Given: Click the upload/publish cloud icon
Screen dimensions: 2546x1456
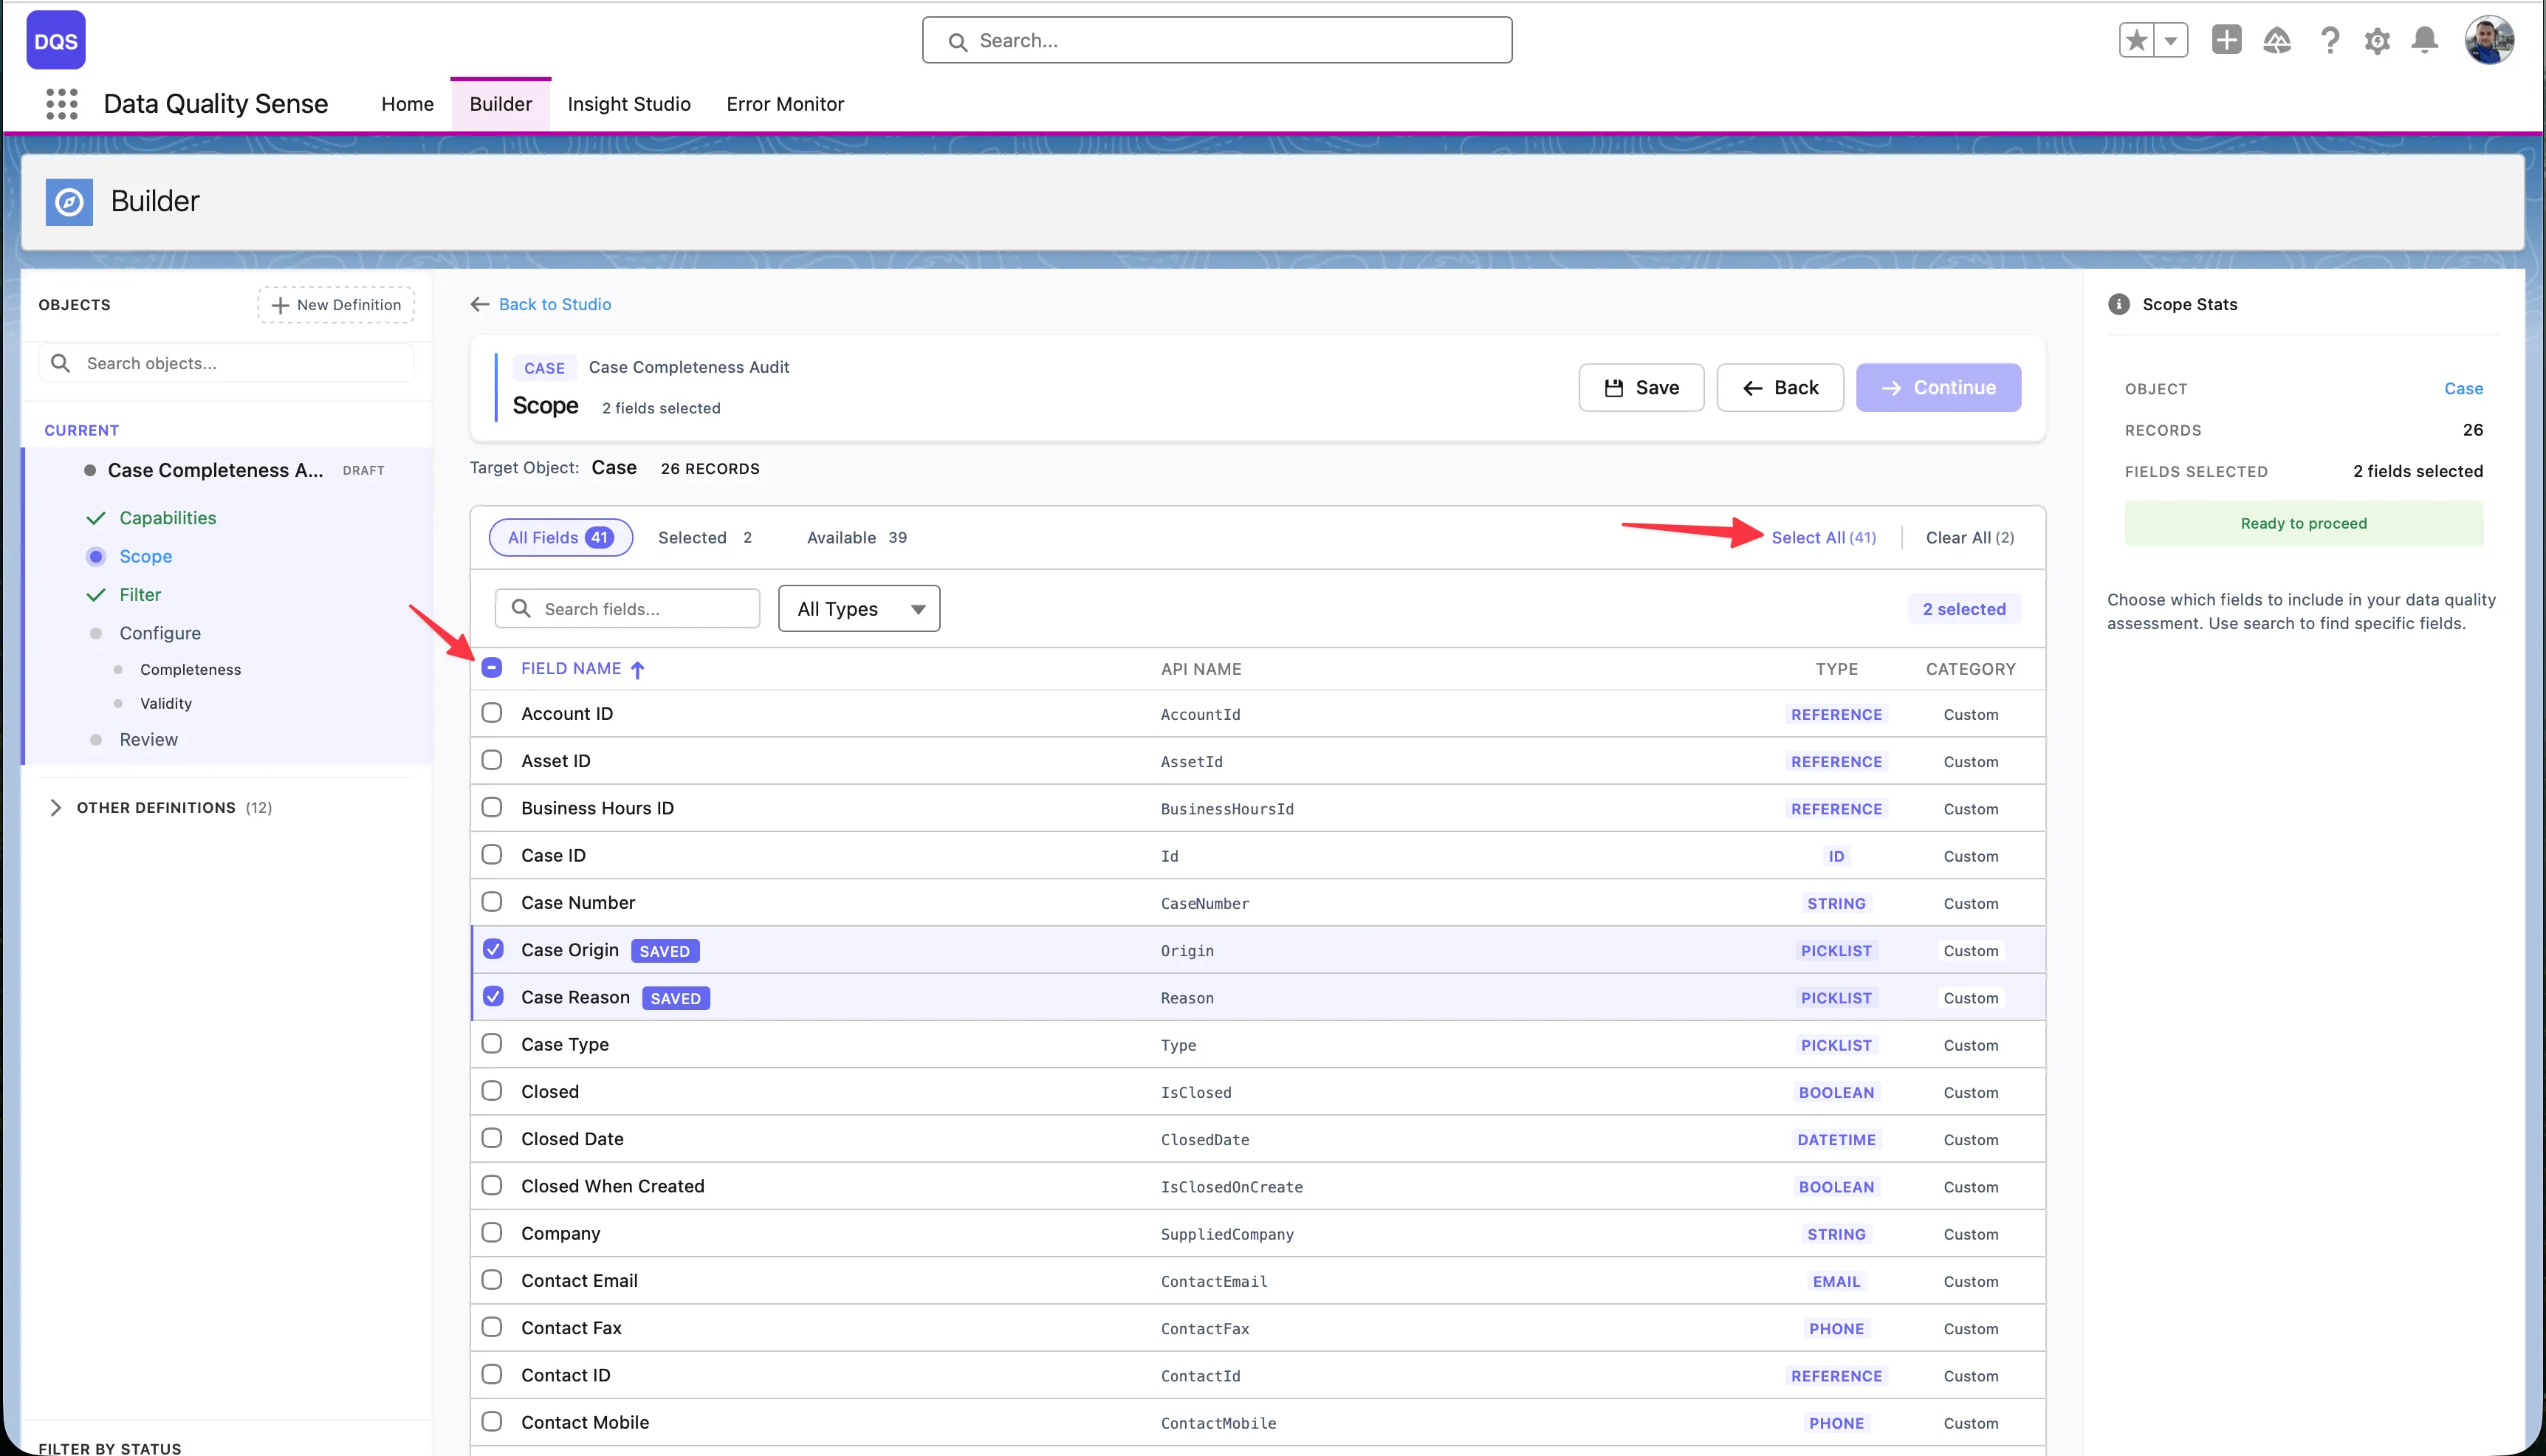Looking at the screenshot, I should point(2277,40).
